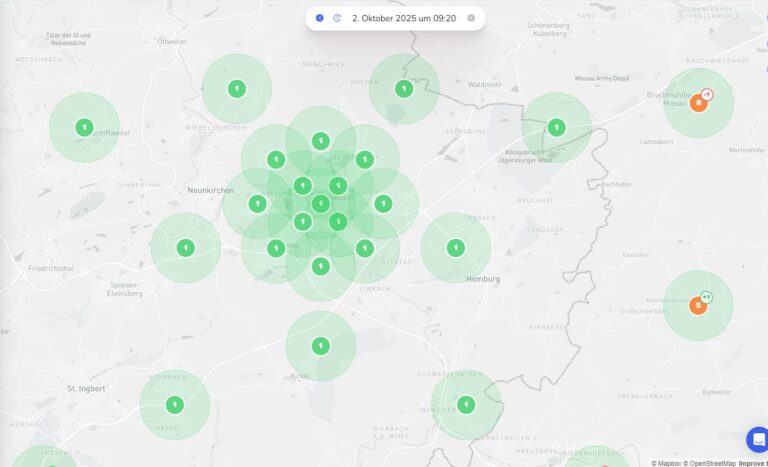Click the Spiesen-Elversberg place label

click(124, 289)
